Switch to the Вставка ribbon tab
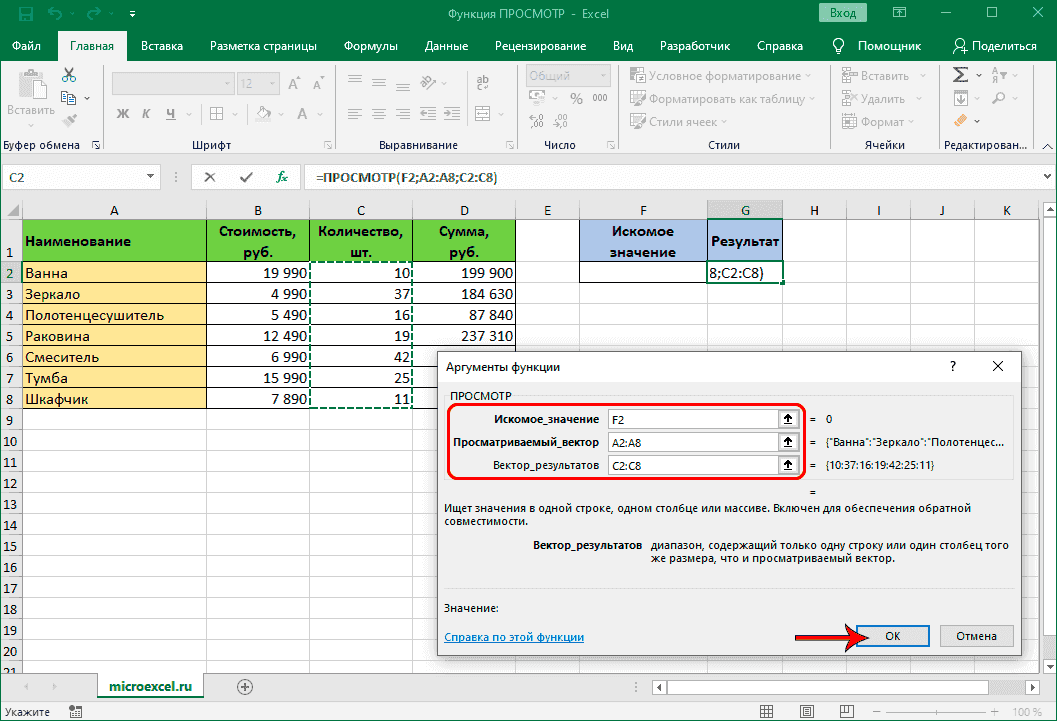Image resolution: width=1057 pixels, height=721 pixels. pos(162,46)
